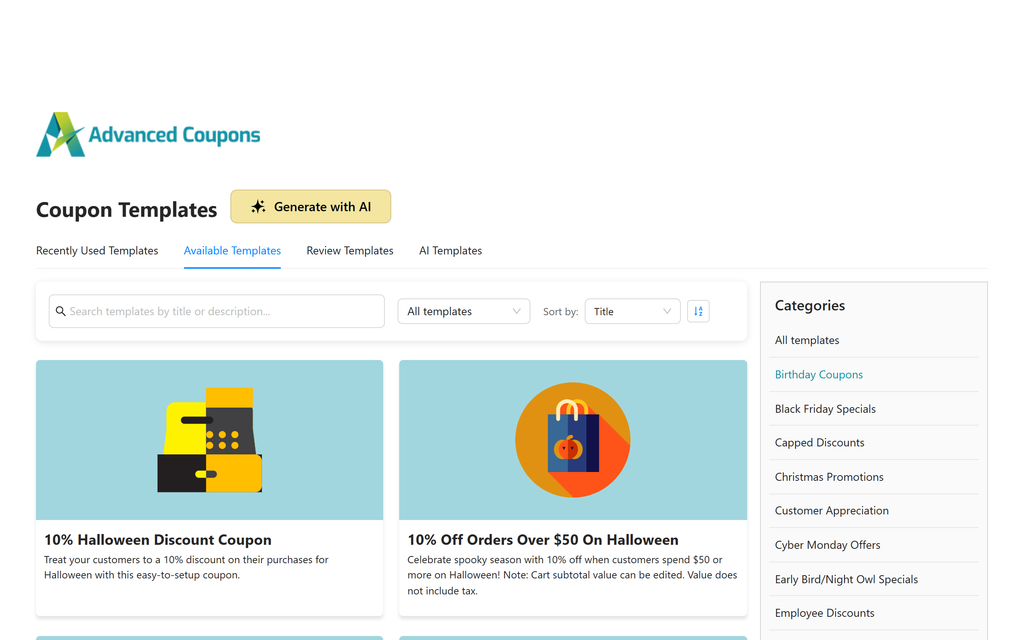The height and width of the screenshot is (640, 1024).
Task: Open the Review Templates tab
Action: (350, 251)
